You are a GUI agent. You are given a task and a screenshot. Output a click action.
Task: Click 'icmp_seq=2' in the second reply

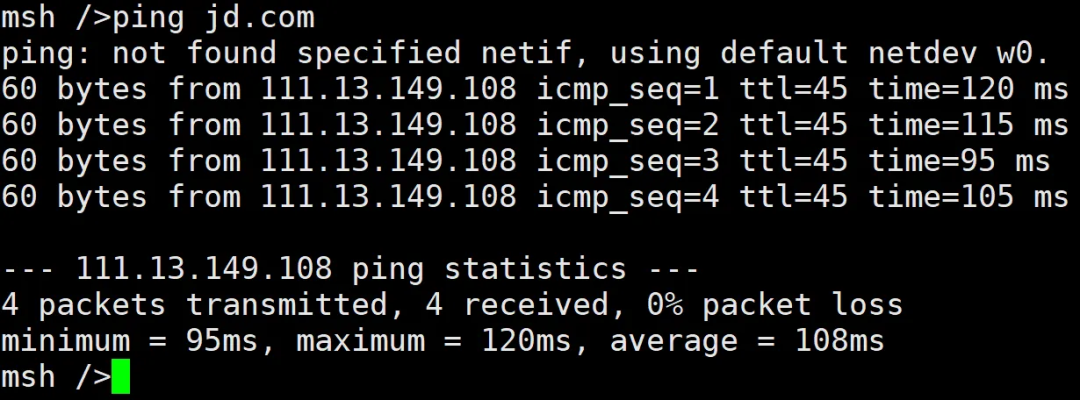click(628, 125)
